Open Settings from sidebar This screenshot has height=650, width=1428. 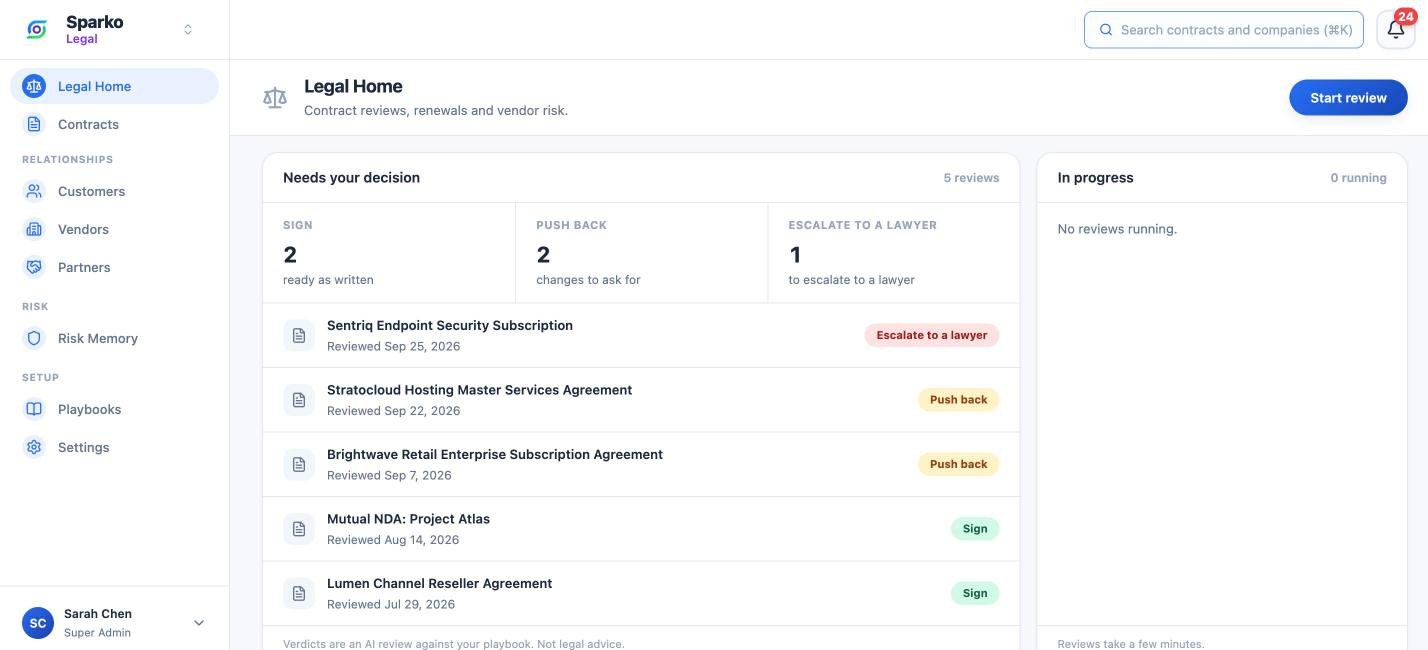pyautogui.click(x=114, y=447)
